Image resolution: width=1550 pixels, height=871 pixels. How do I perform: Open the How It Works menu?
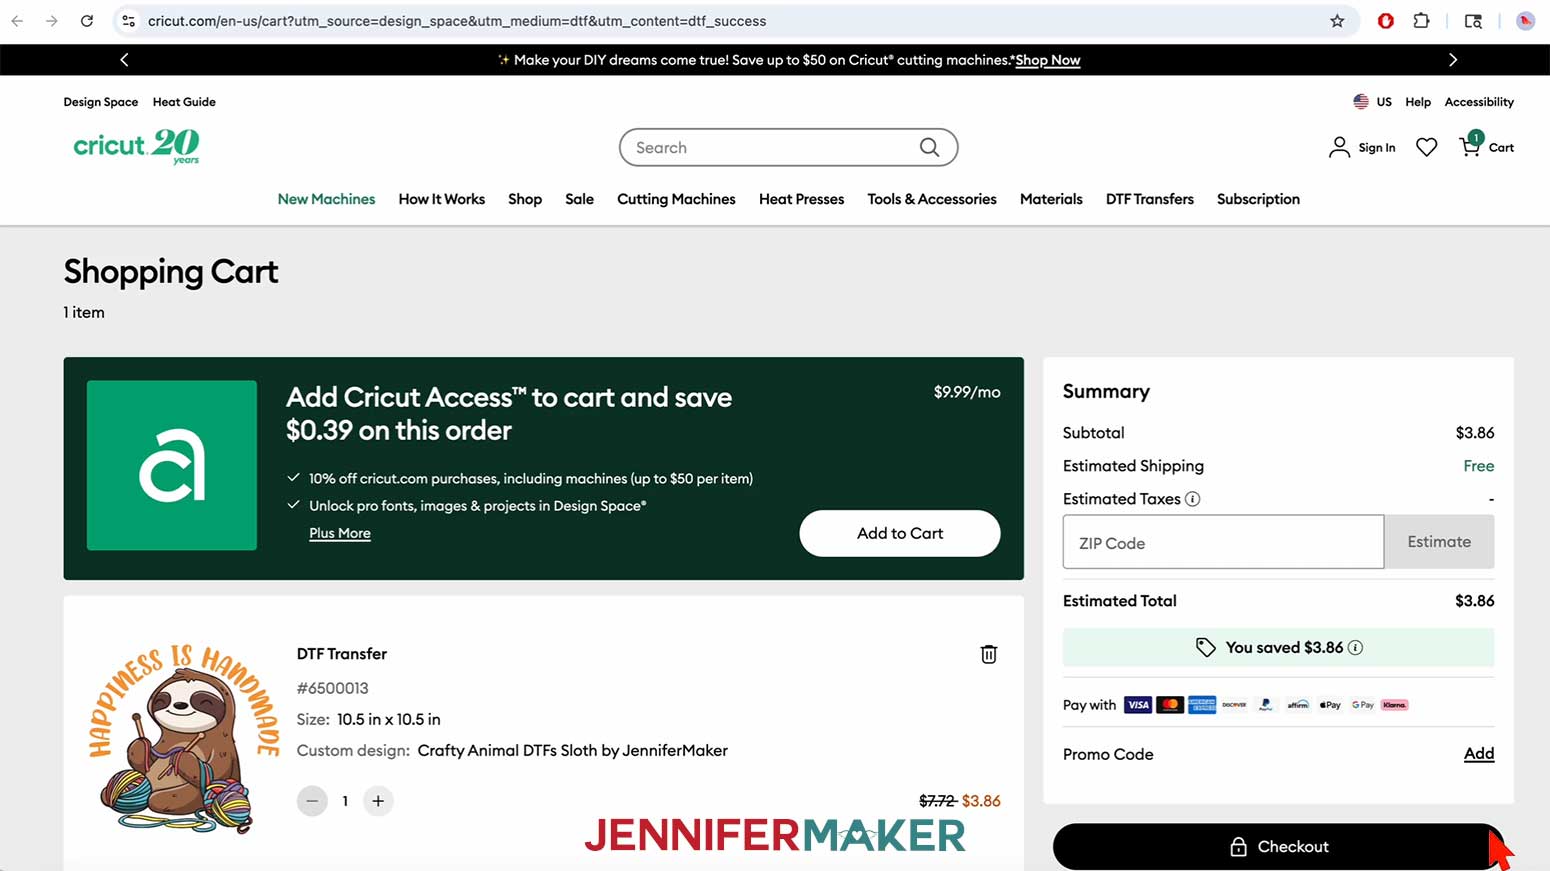click(442, 199)
